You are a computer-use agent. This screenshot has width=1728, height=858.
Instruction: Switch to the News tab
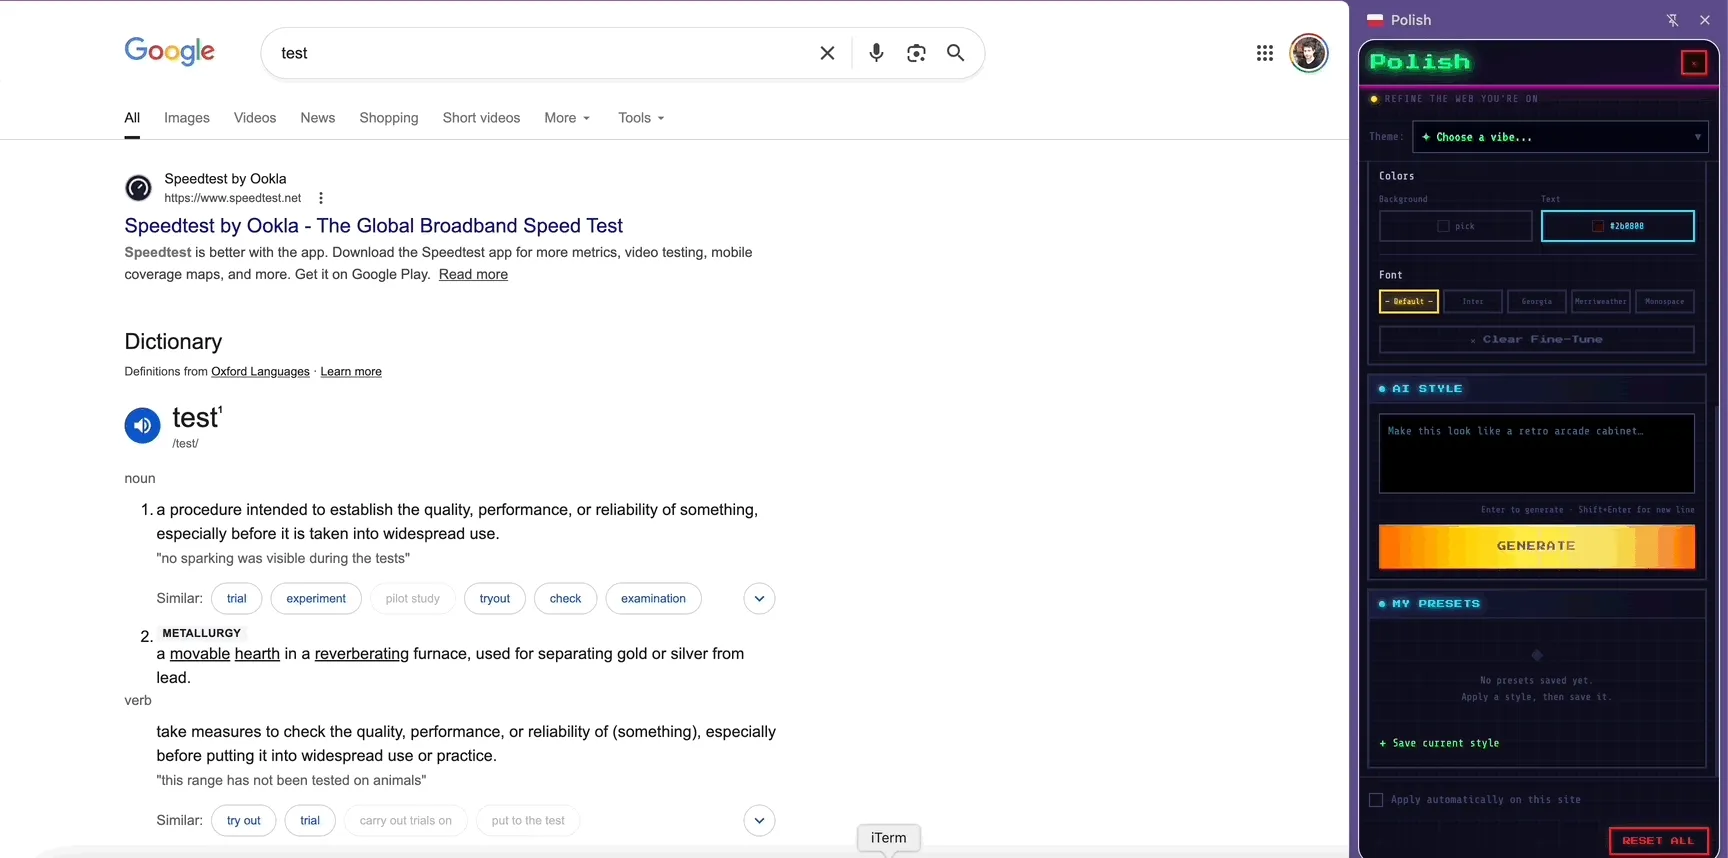[318, 118]
